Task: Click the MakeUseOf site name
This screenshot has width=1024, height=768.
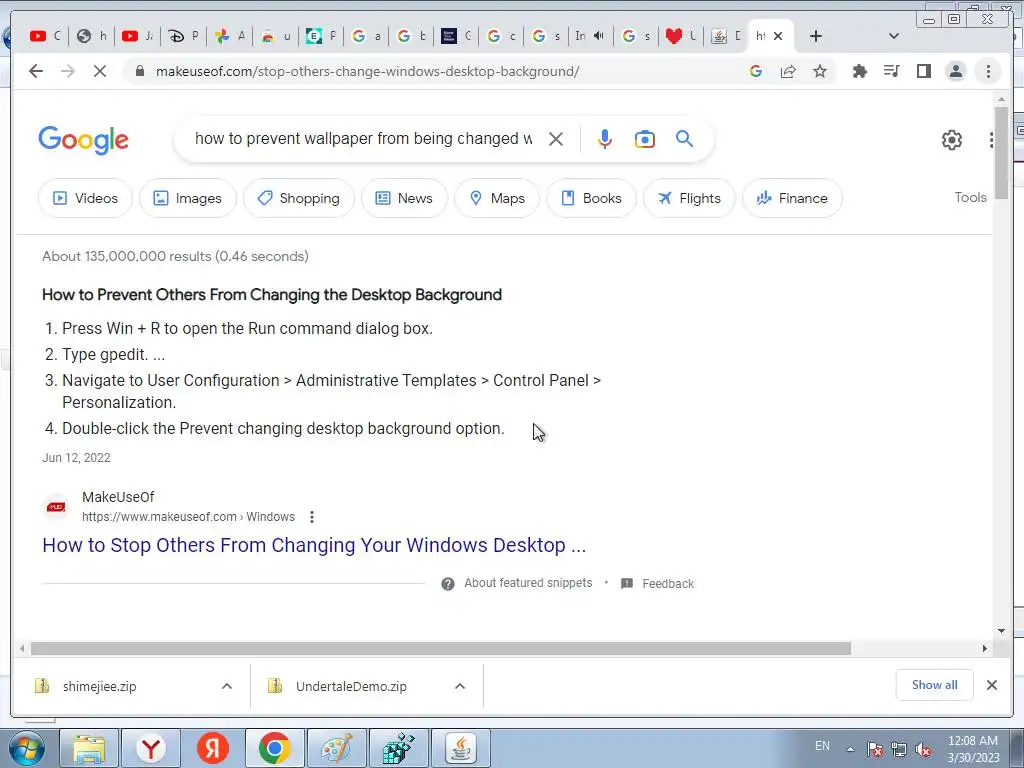Action: click(118, 497)
